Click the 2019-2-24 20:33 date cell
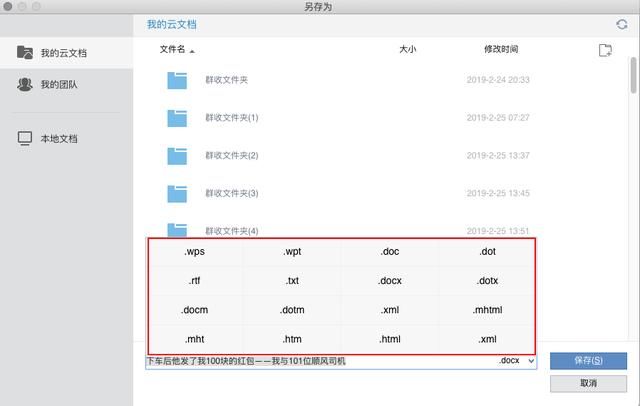640x406 pixels. coord(498,80)
